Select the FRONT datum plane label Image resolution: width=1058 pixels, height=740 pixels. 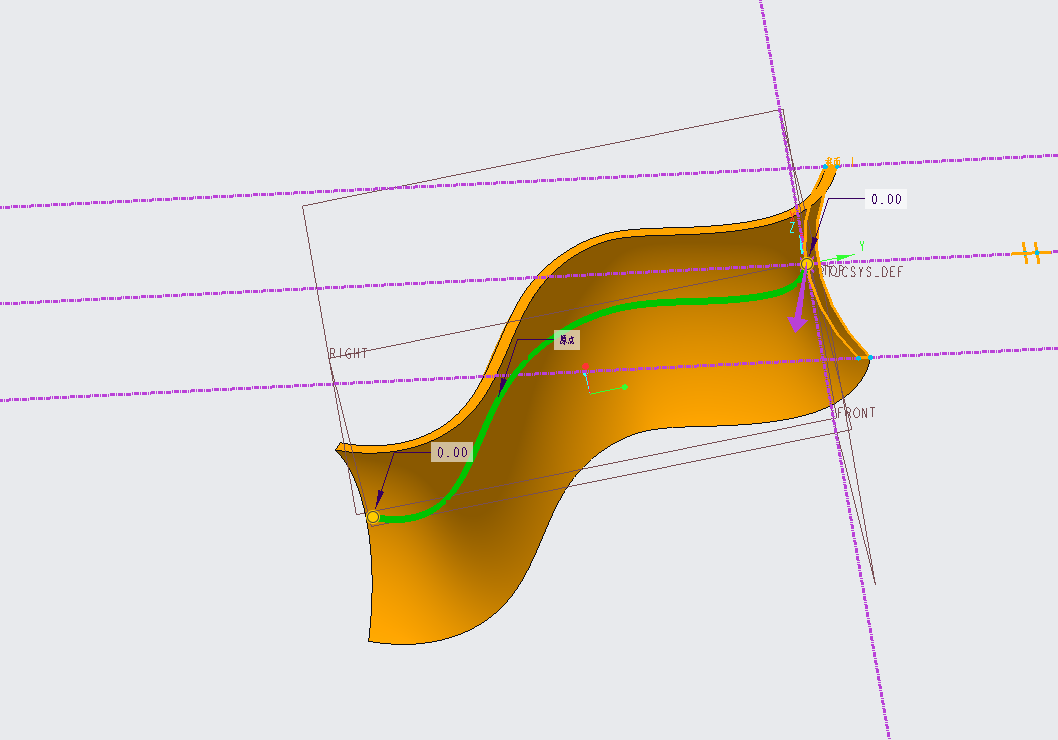click(856, 412)
